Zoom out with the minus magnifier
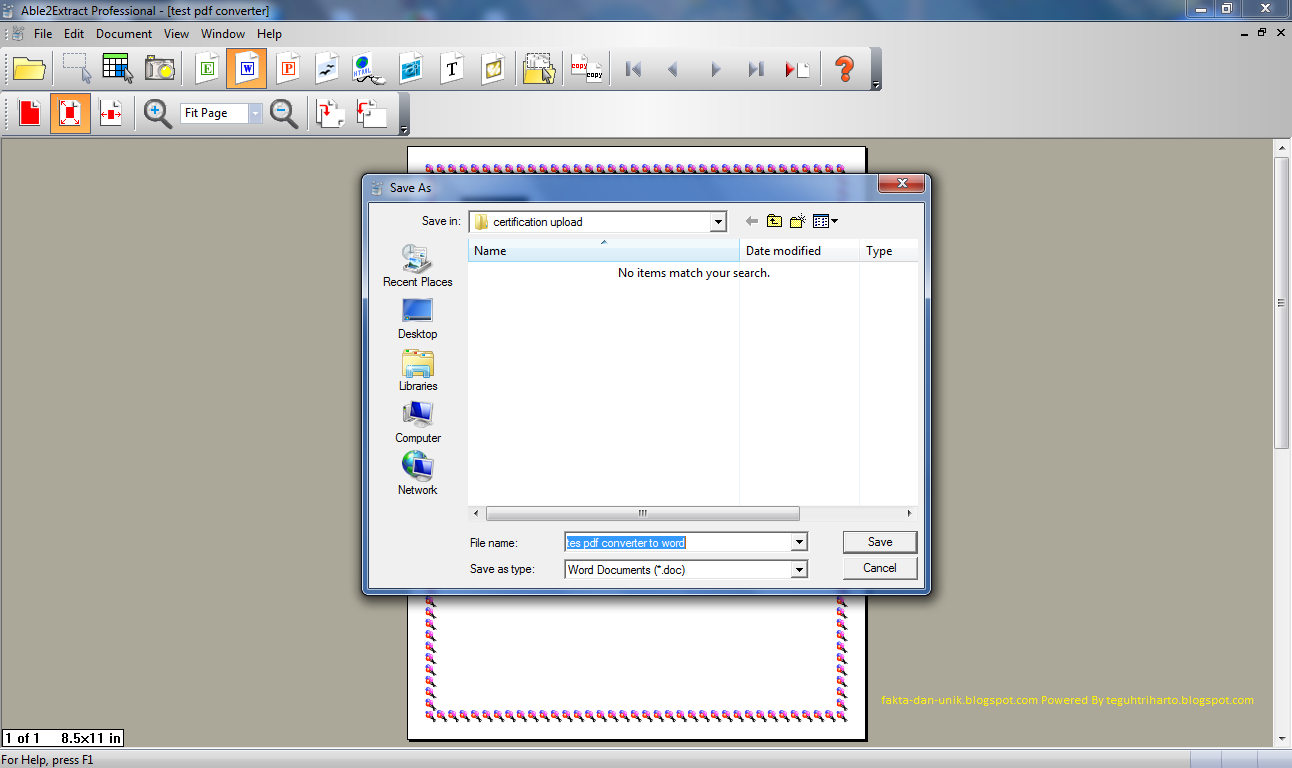The image size is (1292, 768). 284,113
